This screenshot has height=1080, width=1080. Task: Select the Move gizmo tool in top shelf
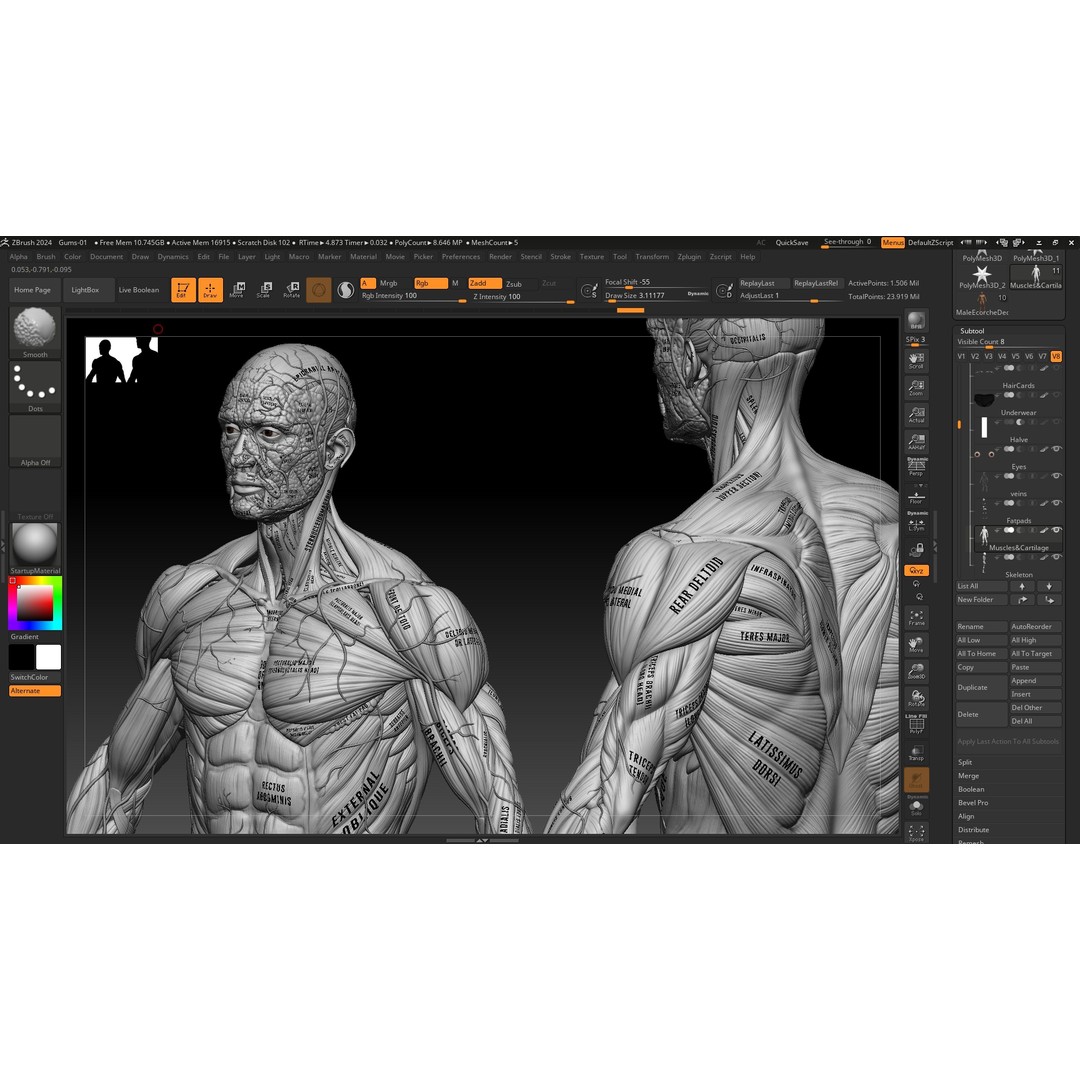coord(237,290)
